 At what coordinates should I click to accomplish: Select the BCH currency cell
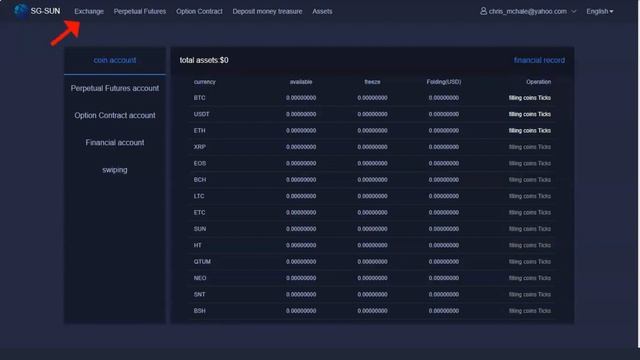click(200, 180)
